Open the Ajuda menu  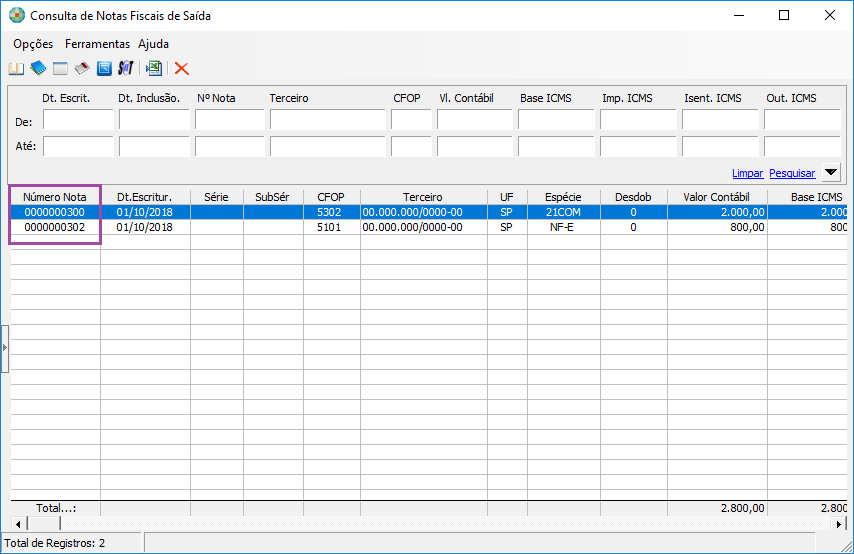click(x=153, y=44)
